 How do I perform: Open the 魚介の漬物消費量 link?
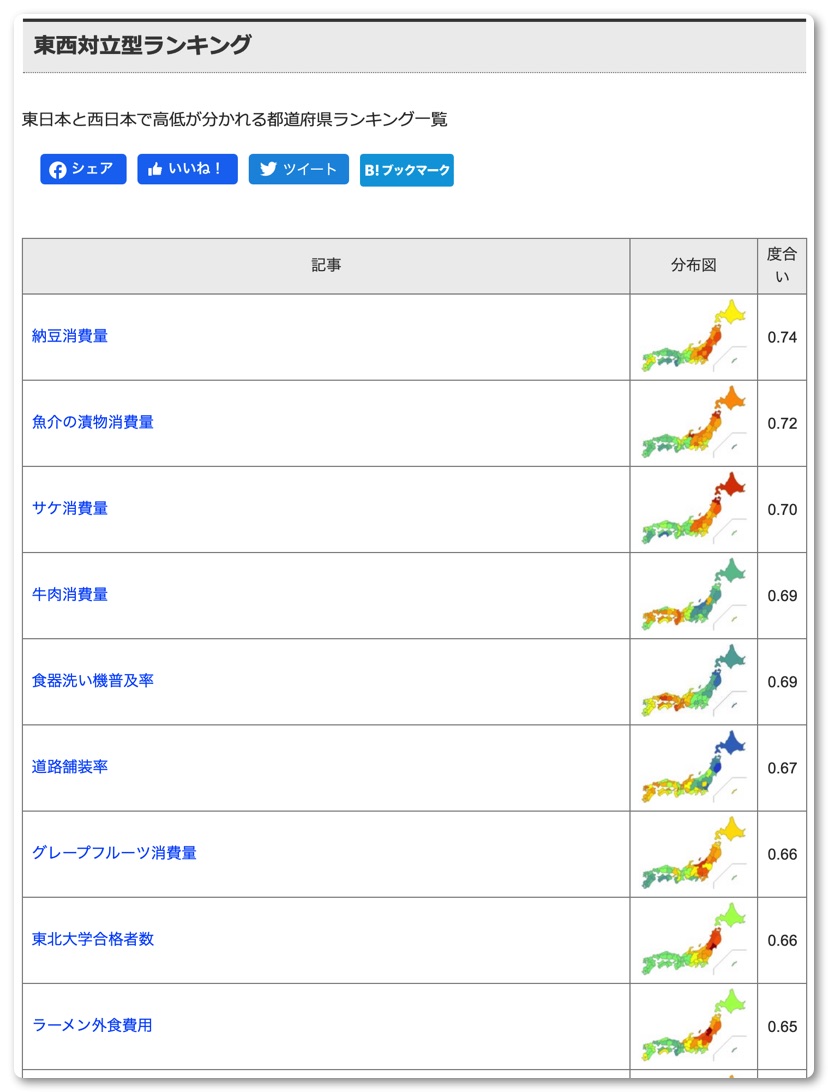click(93, 422)
